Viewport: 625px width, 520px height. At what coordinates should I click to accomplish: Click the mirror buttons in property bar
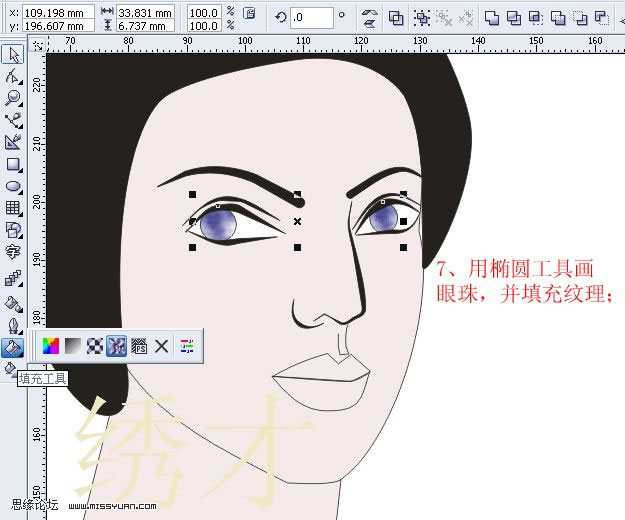pos(369,17)
